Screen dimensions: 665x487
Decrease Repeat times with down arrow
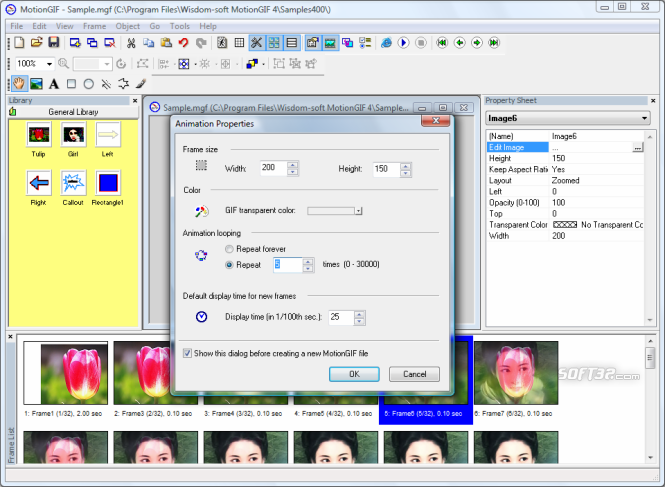coord(308,269)
